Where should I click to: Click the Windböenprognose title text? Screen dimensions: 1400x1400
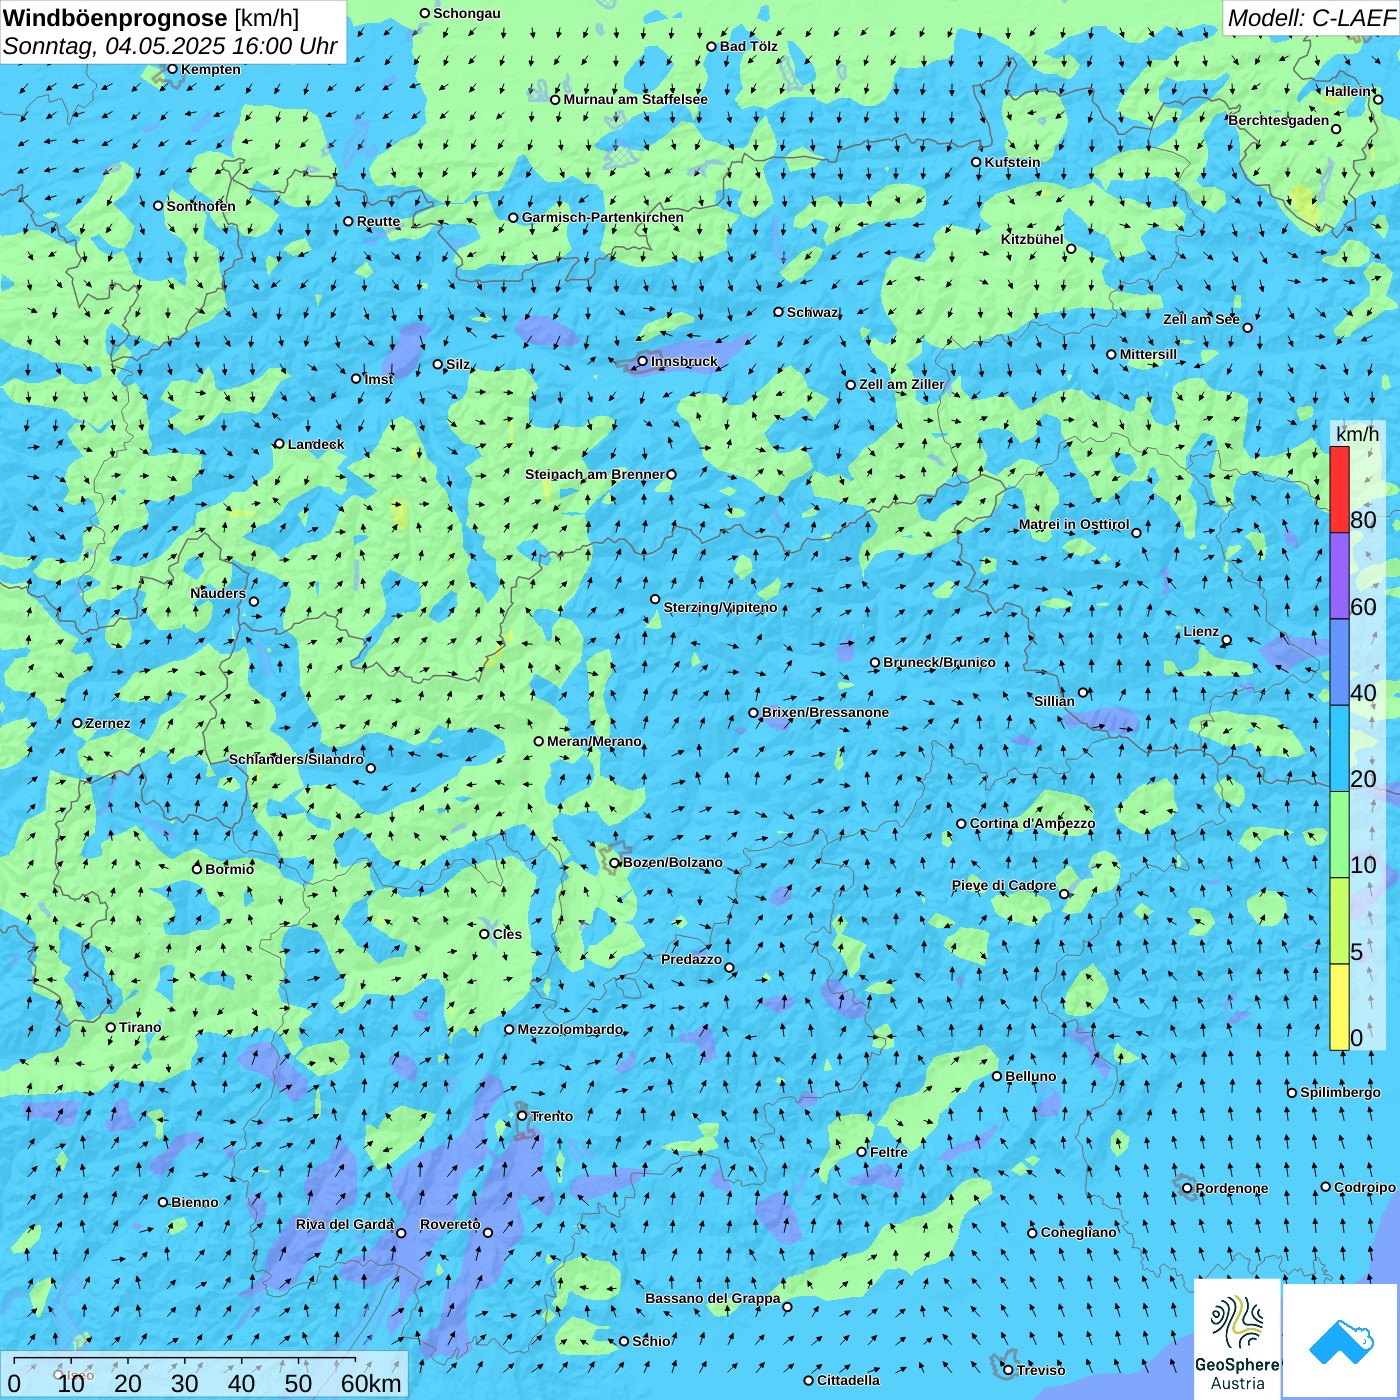pos(115,18)
